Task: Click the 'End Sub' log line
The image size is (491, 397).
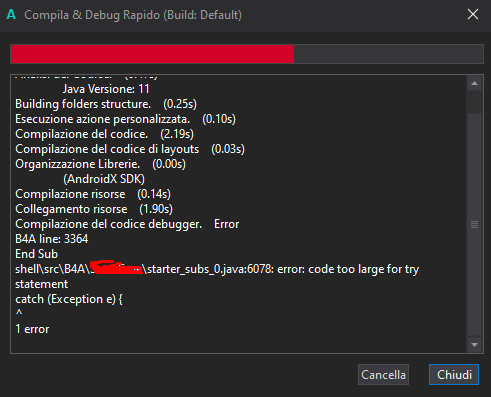Action: pos(36,254)
